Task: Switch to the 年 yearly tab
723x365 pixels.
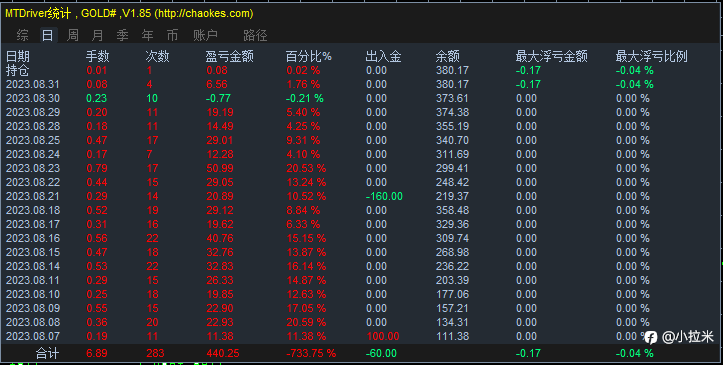Action: coord(147,35)
